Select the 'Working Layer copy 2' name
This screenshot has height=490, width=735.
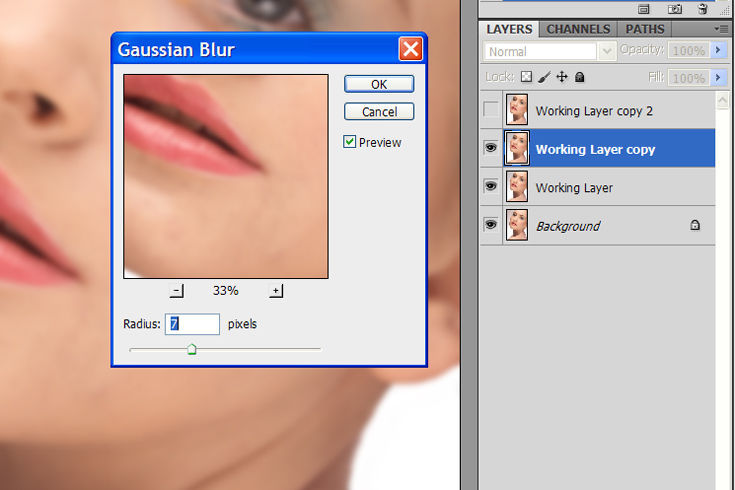pos(594,111)
